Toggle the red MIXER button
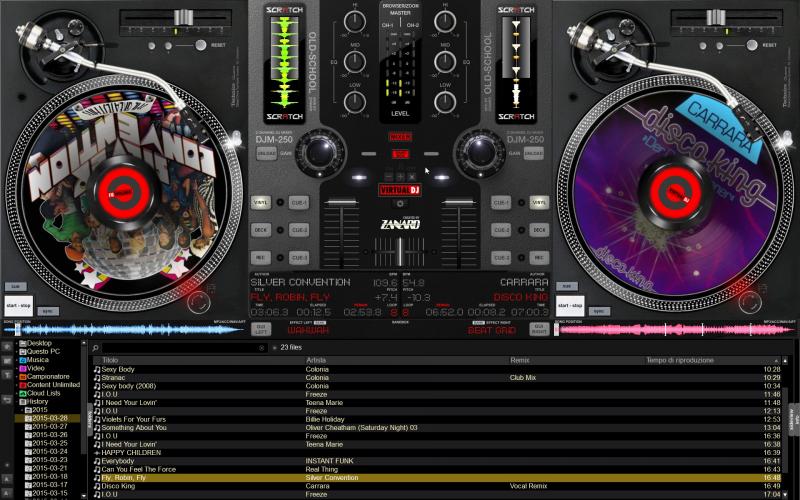Screen dimensions: 800x500 point(400,137)
